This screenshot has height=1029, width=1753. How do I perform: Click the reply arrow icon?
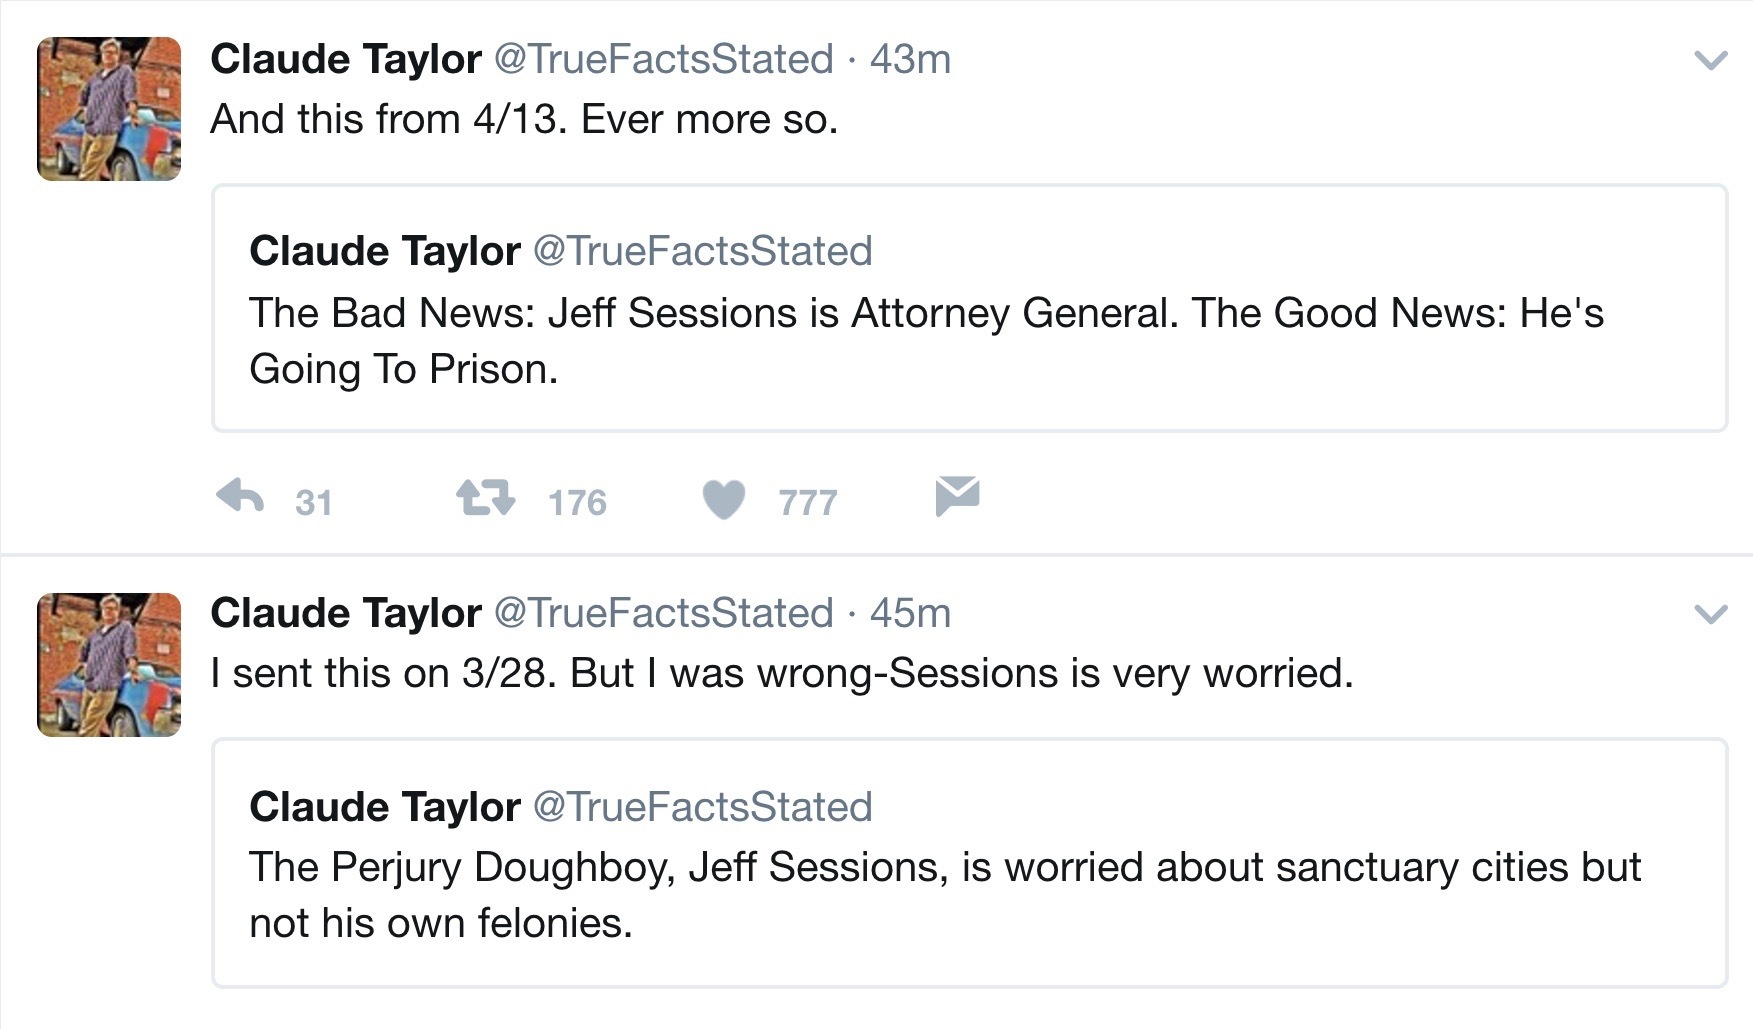pyautogui.click(x=240, y=497)
